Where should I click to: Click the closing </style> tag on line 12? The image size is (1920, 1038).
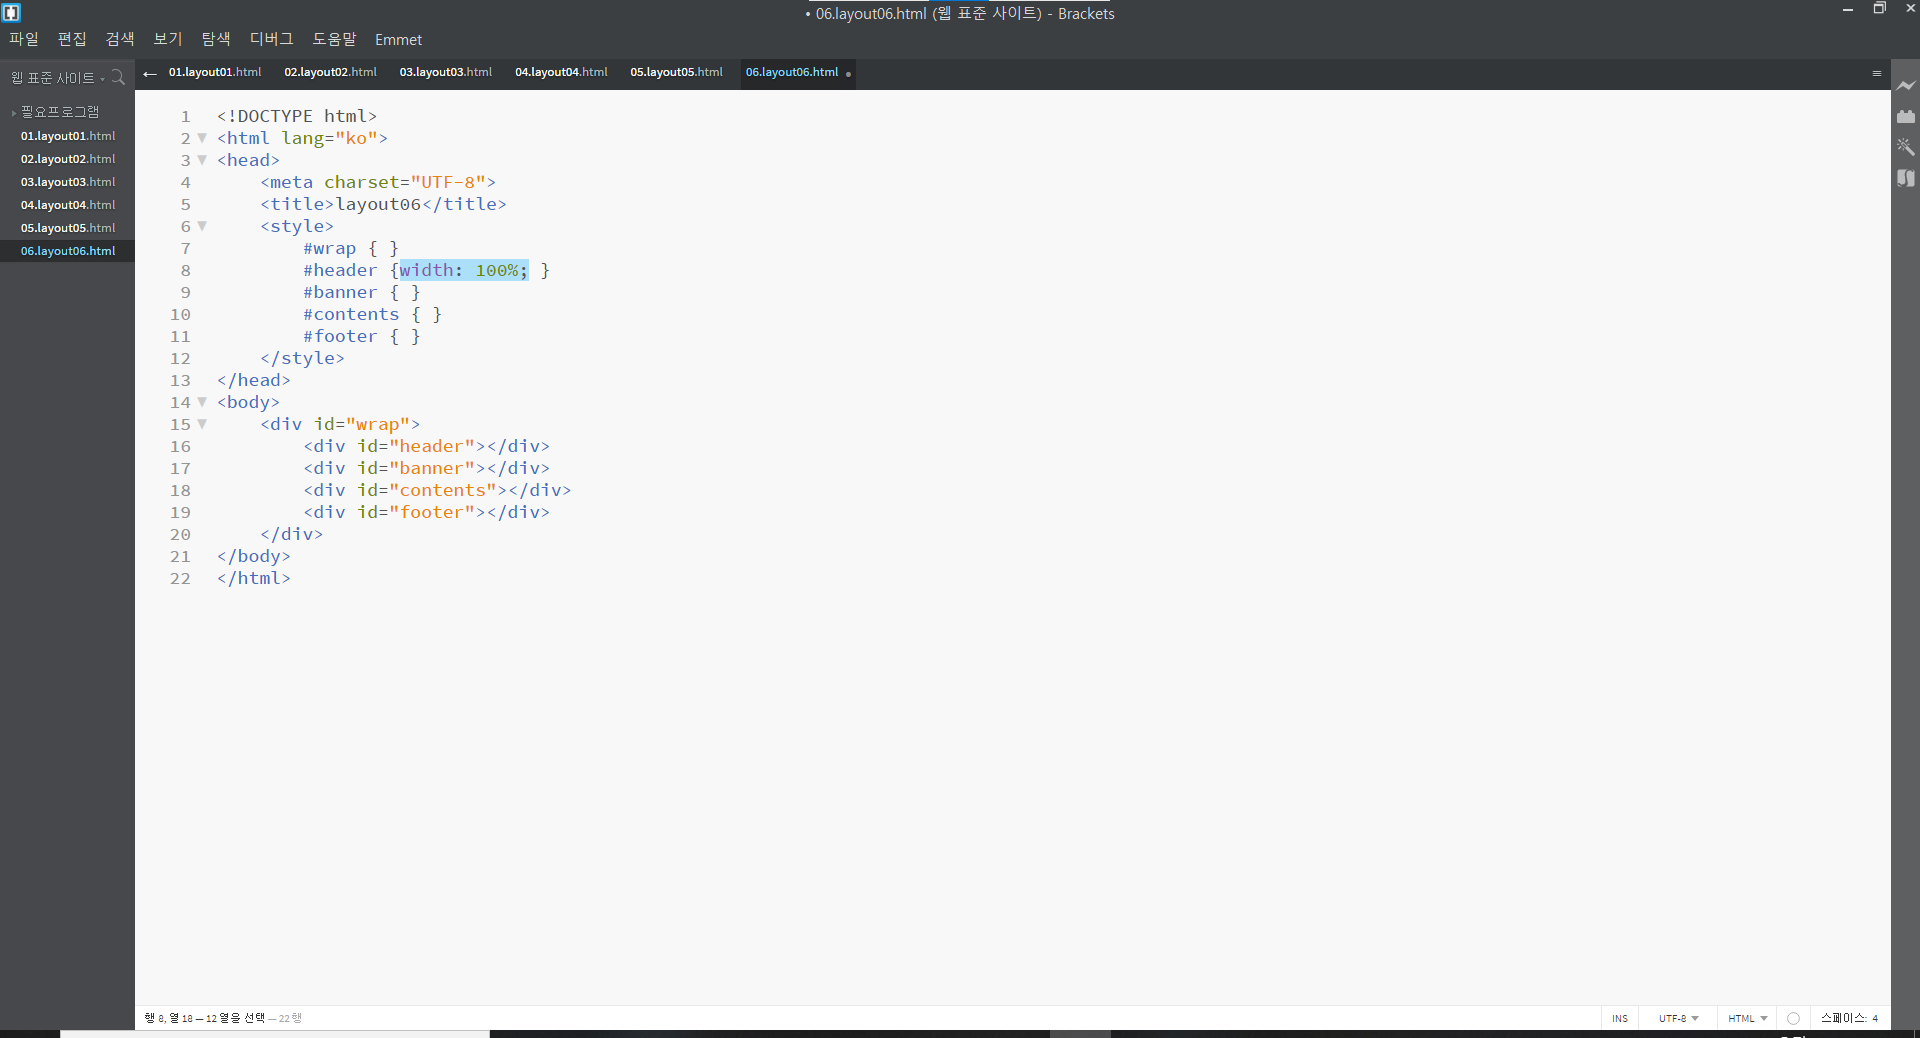click(302, 358)
